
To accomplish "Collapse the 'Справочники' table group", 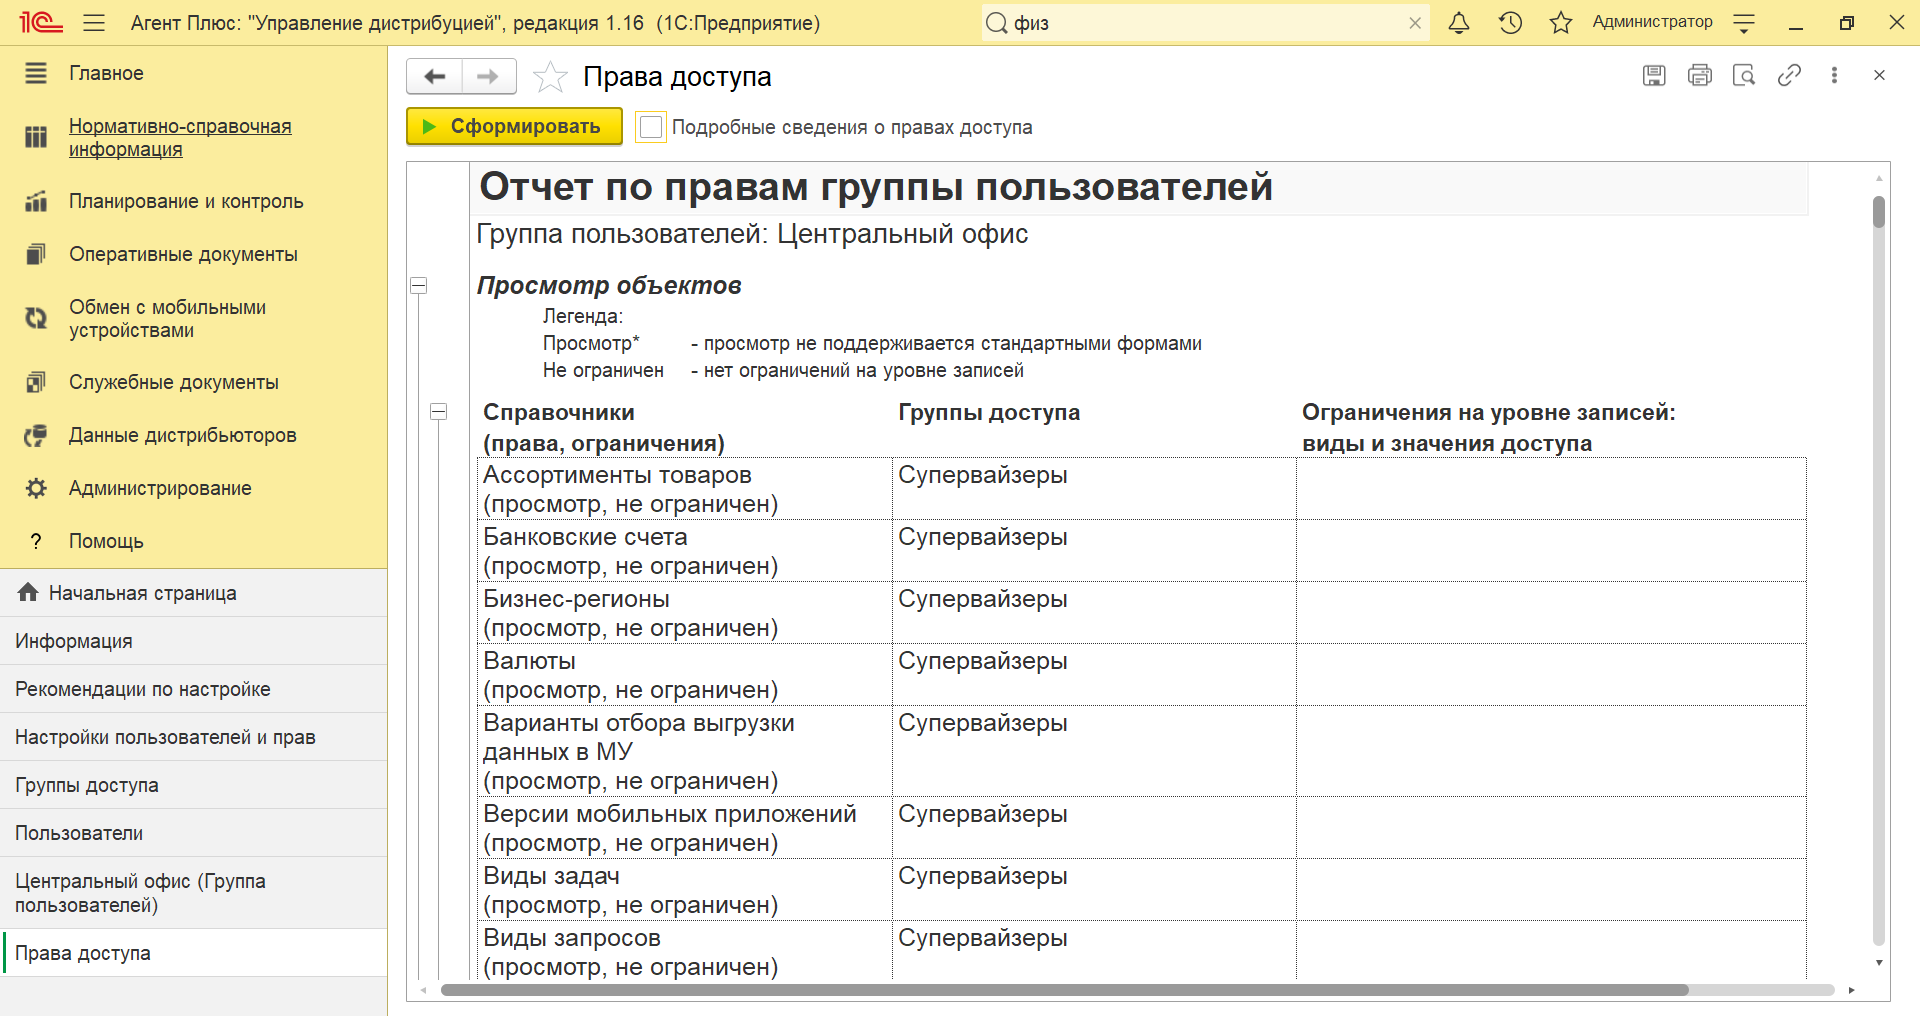I will point(438,412).
